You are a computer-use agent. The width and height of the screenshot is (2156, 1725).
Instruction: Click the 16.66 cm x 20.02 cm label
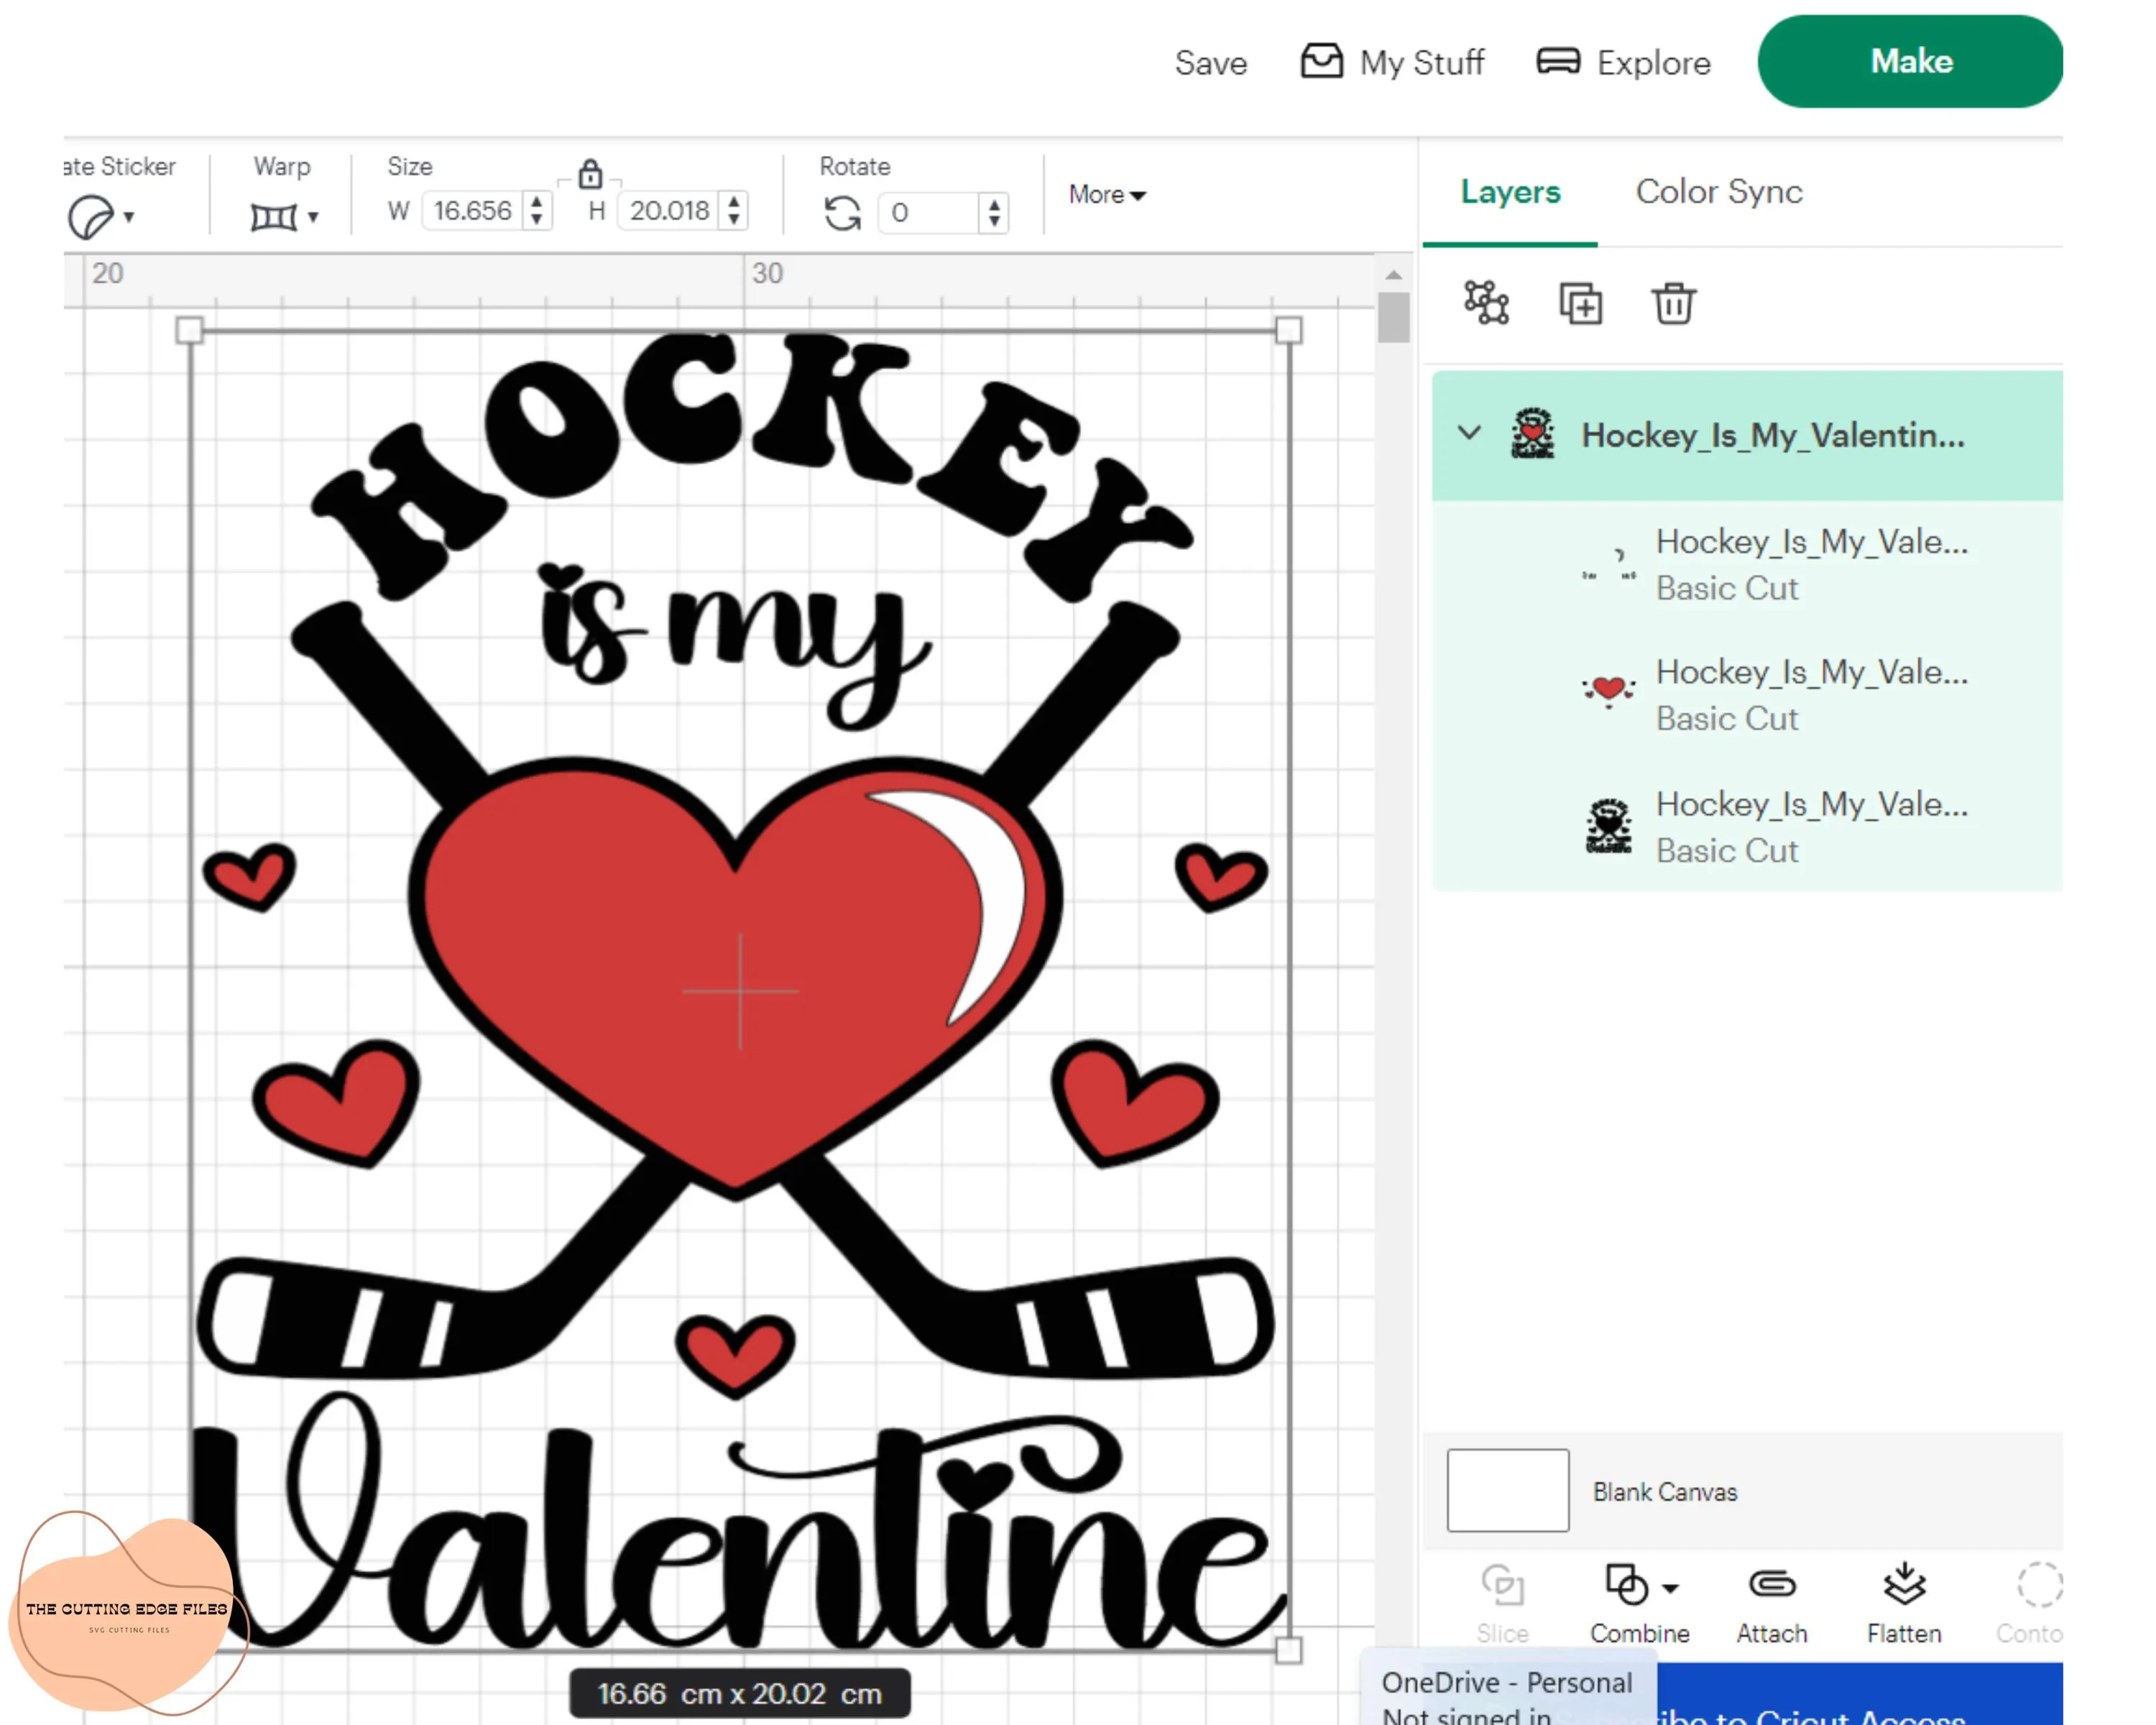click(x=740, y=1694)
